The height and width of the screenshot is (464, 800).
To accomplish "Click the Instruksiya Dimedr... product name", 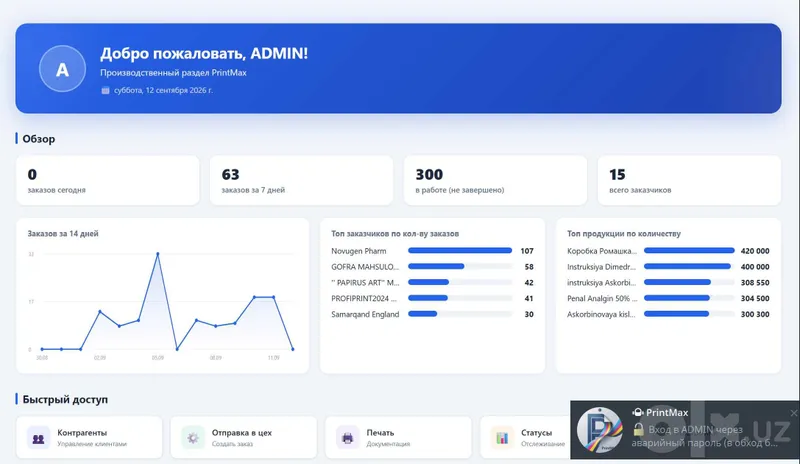I will (602, 267).
